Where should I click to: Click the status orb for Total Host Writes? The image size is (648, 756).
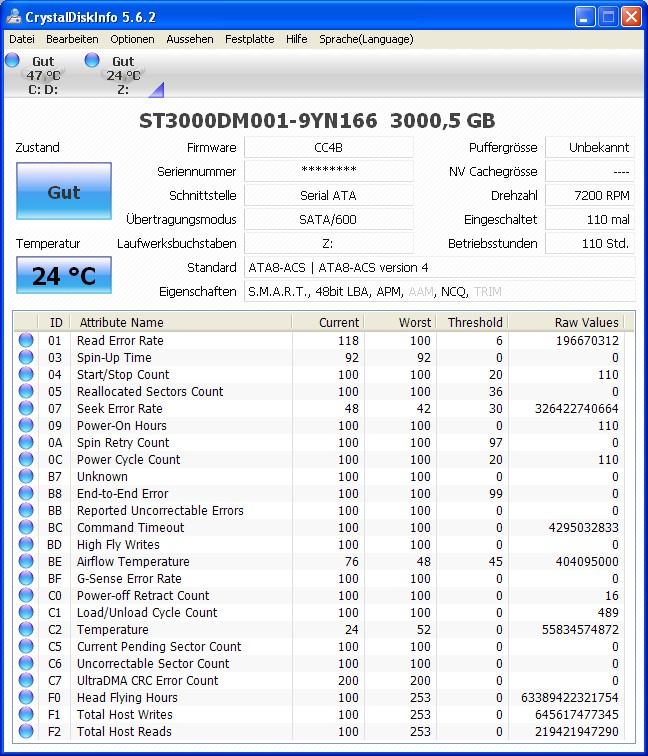26,714
